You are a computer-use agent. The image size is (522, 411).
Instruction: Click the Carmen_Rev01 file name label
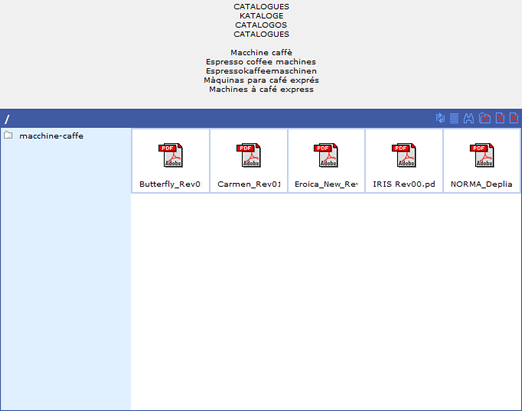click(249, 184)
